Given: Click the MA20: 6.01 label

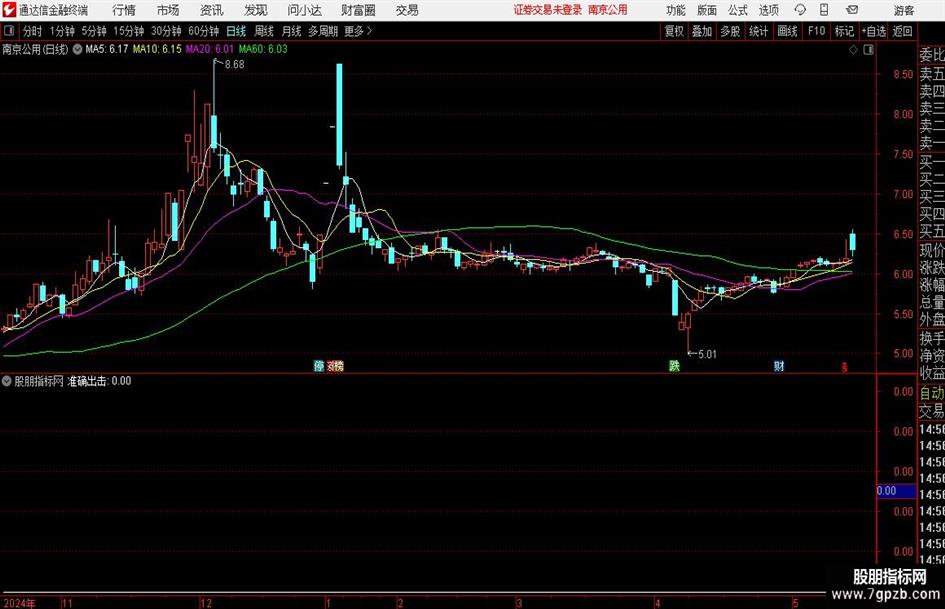Looking at the screenshot, I should (x=210, y=49).
